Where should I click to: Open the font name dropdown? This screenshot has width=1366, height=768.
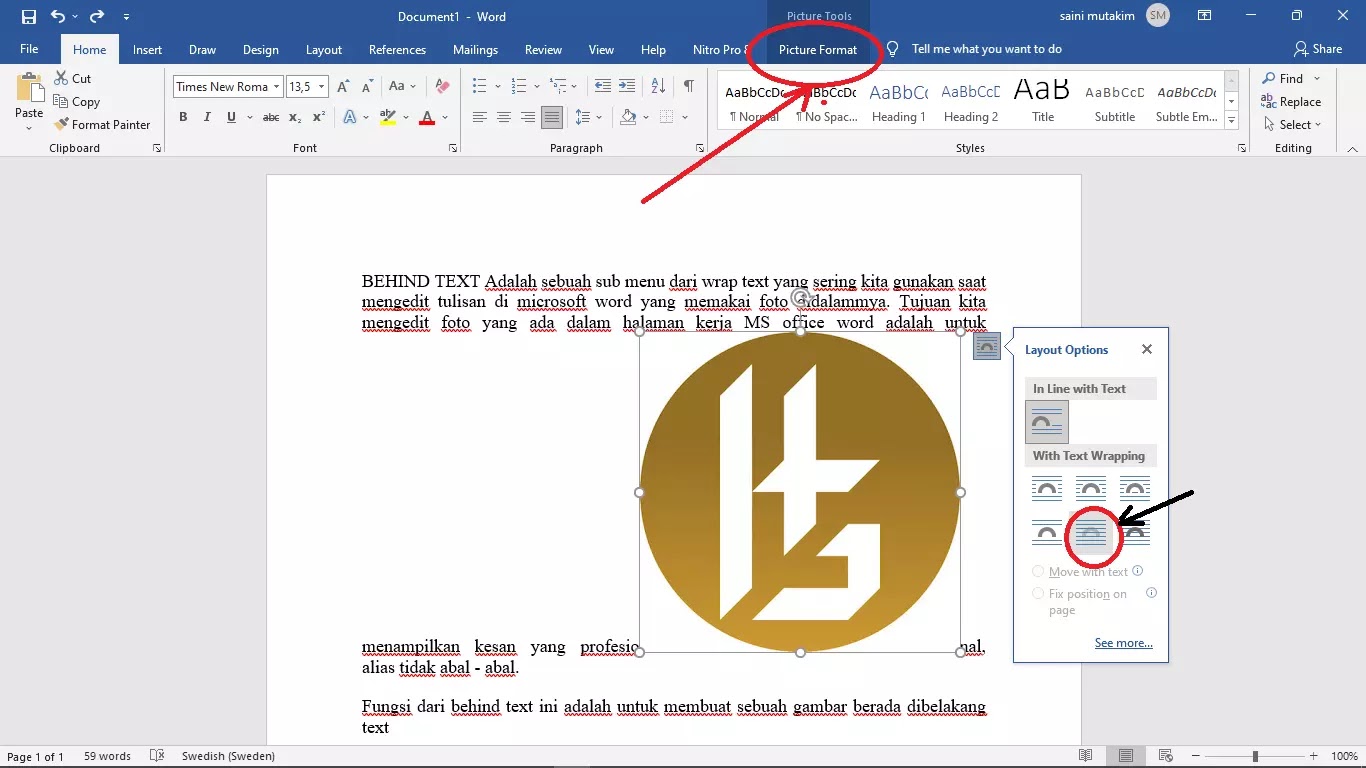click(276, 86)
